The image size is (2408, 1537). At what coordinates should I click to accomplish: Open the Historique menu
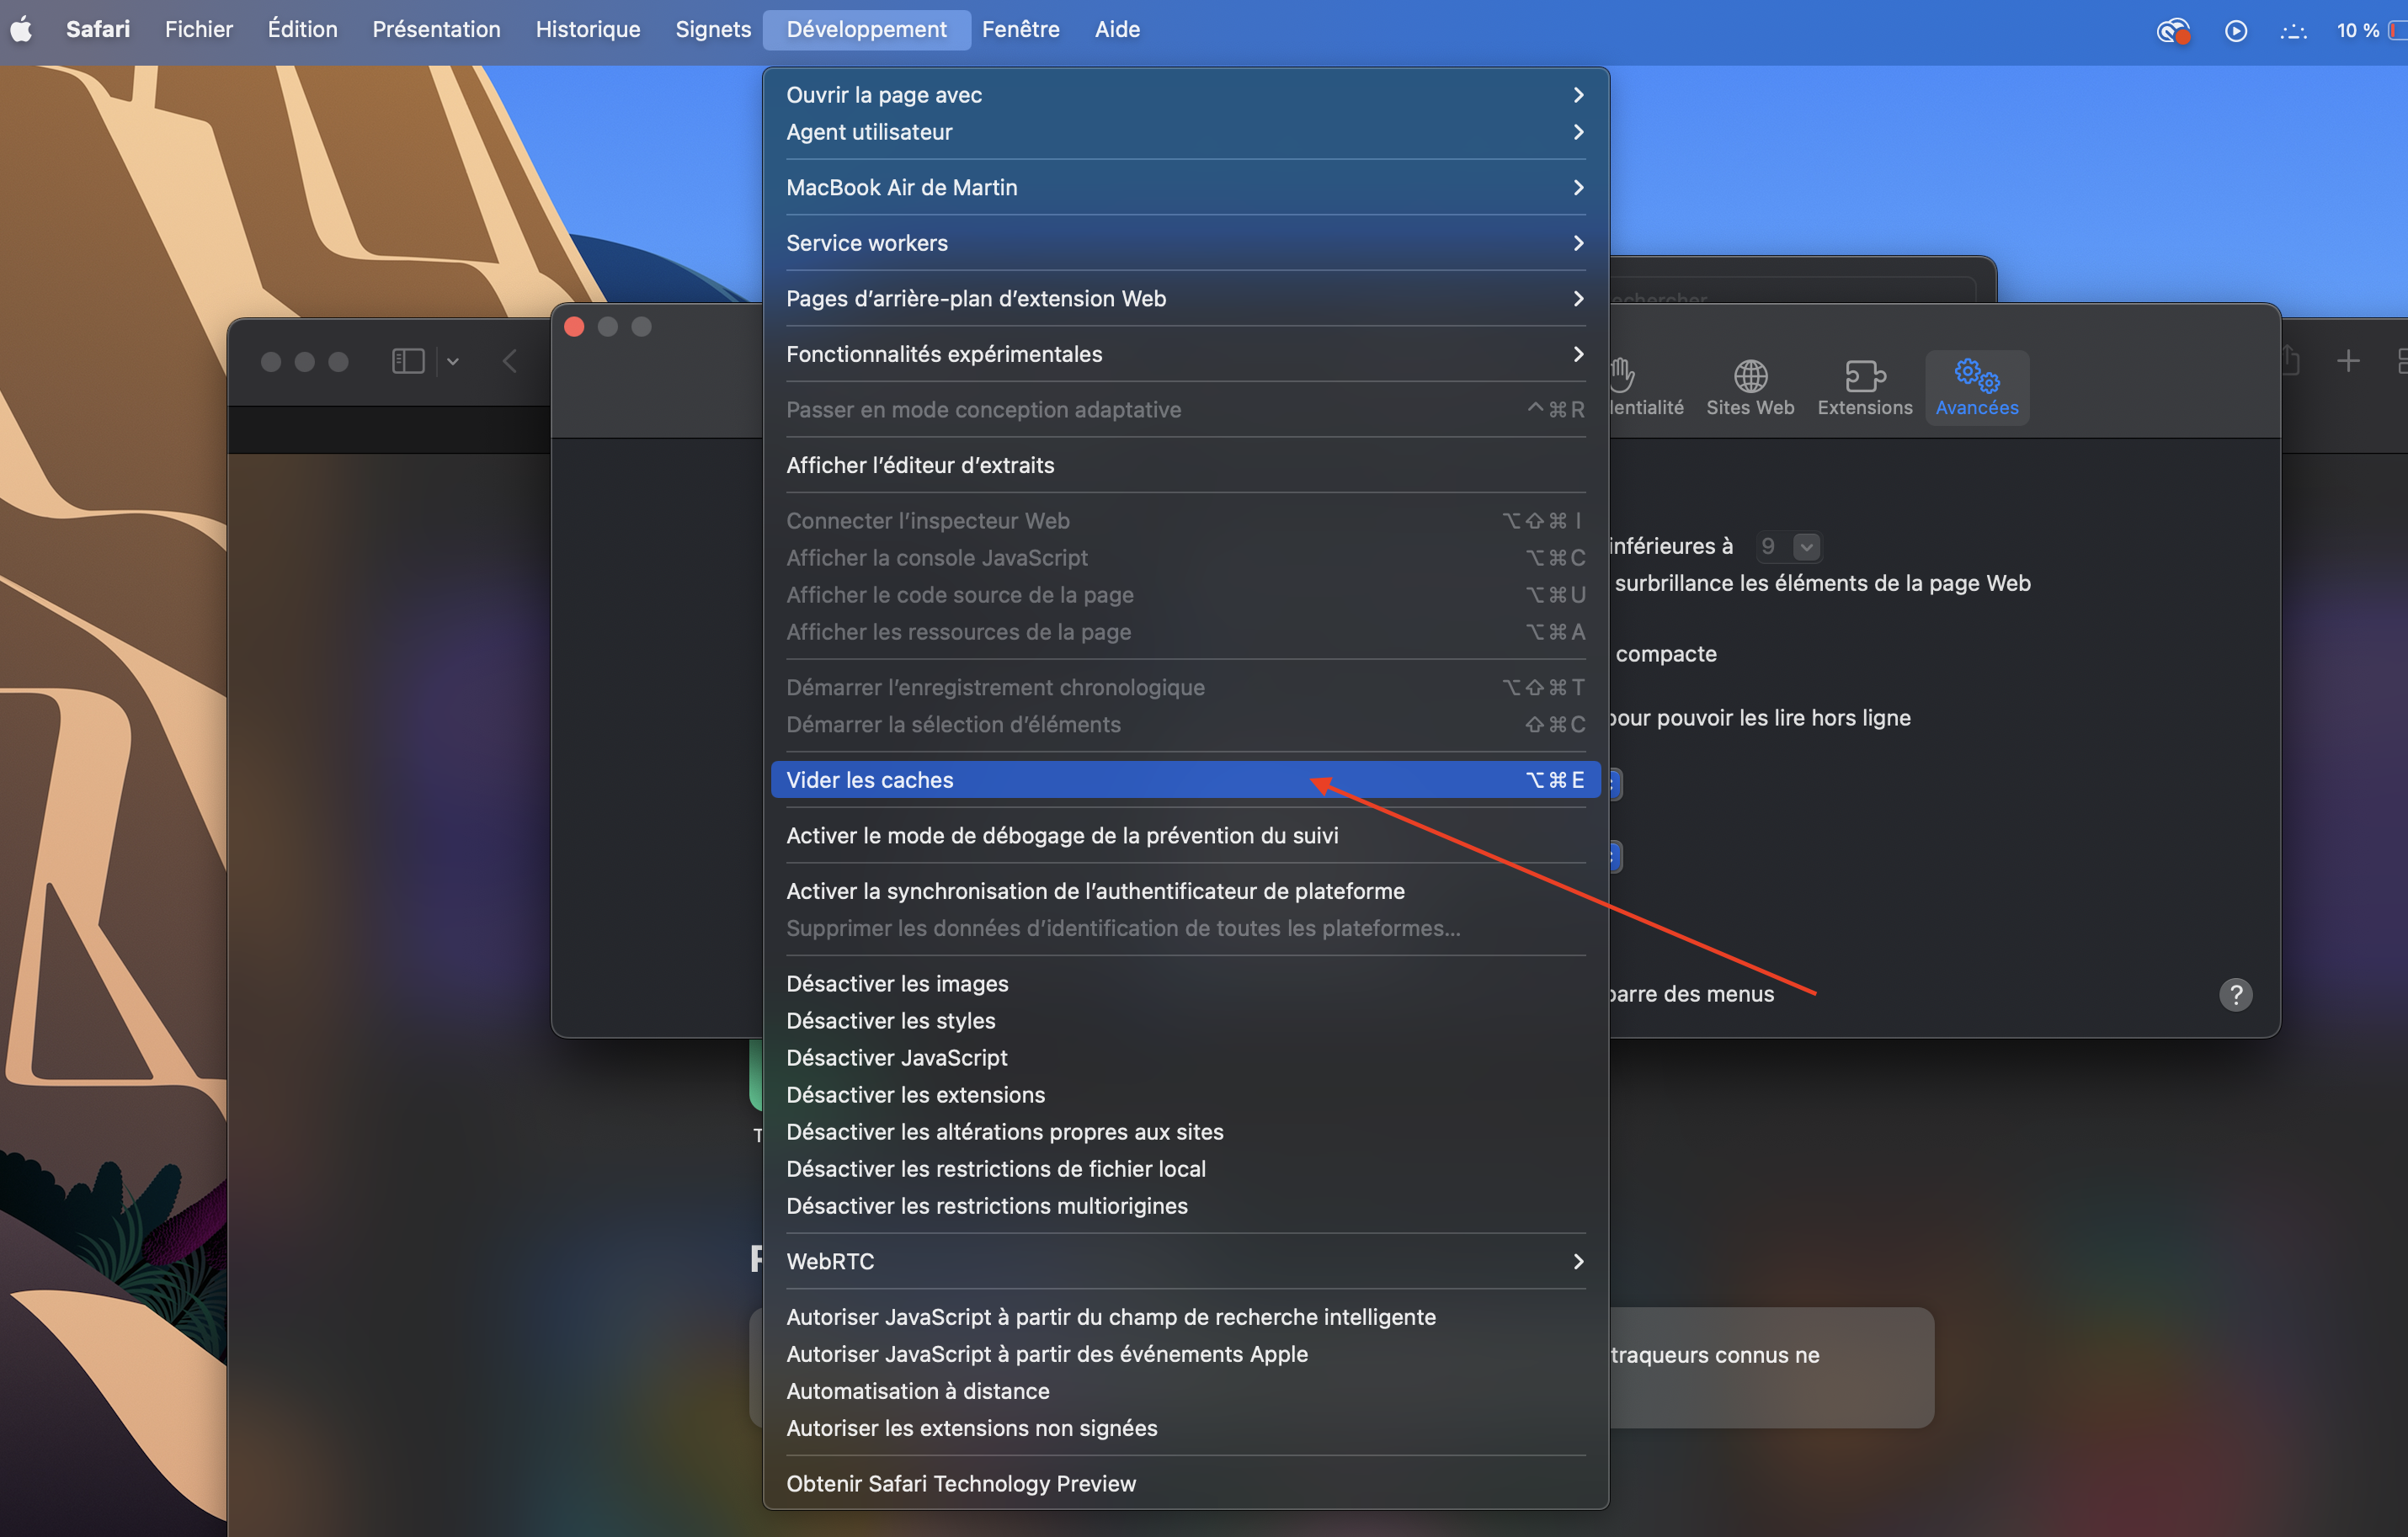click(x=588, y=29)
